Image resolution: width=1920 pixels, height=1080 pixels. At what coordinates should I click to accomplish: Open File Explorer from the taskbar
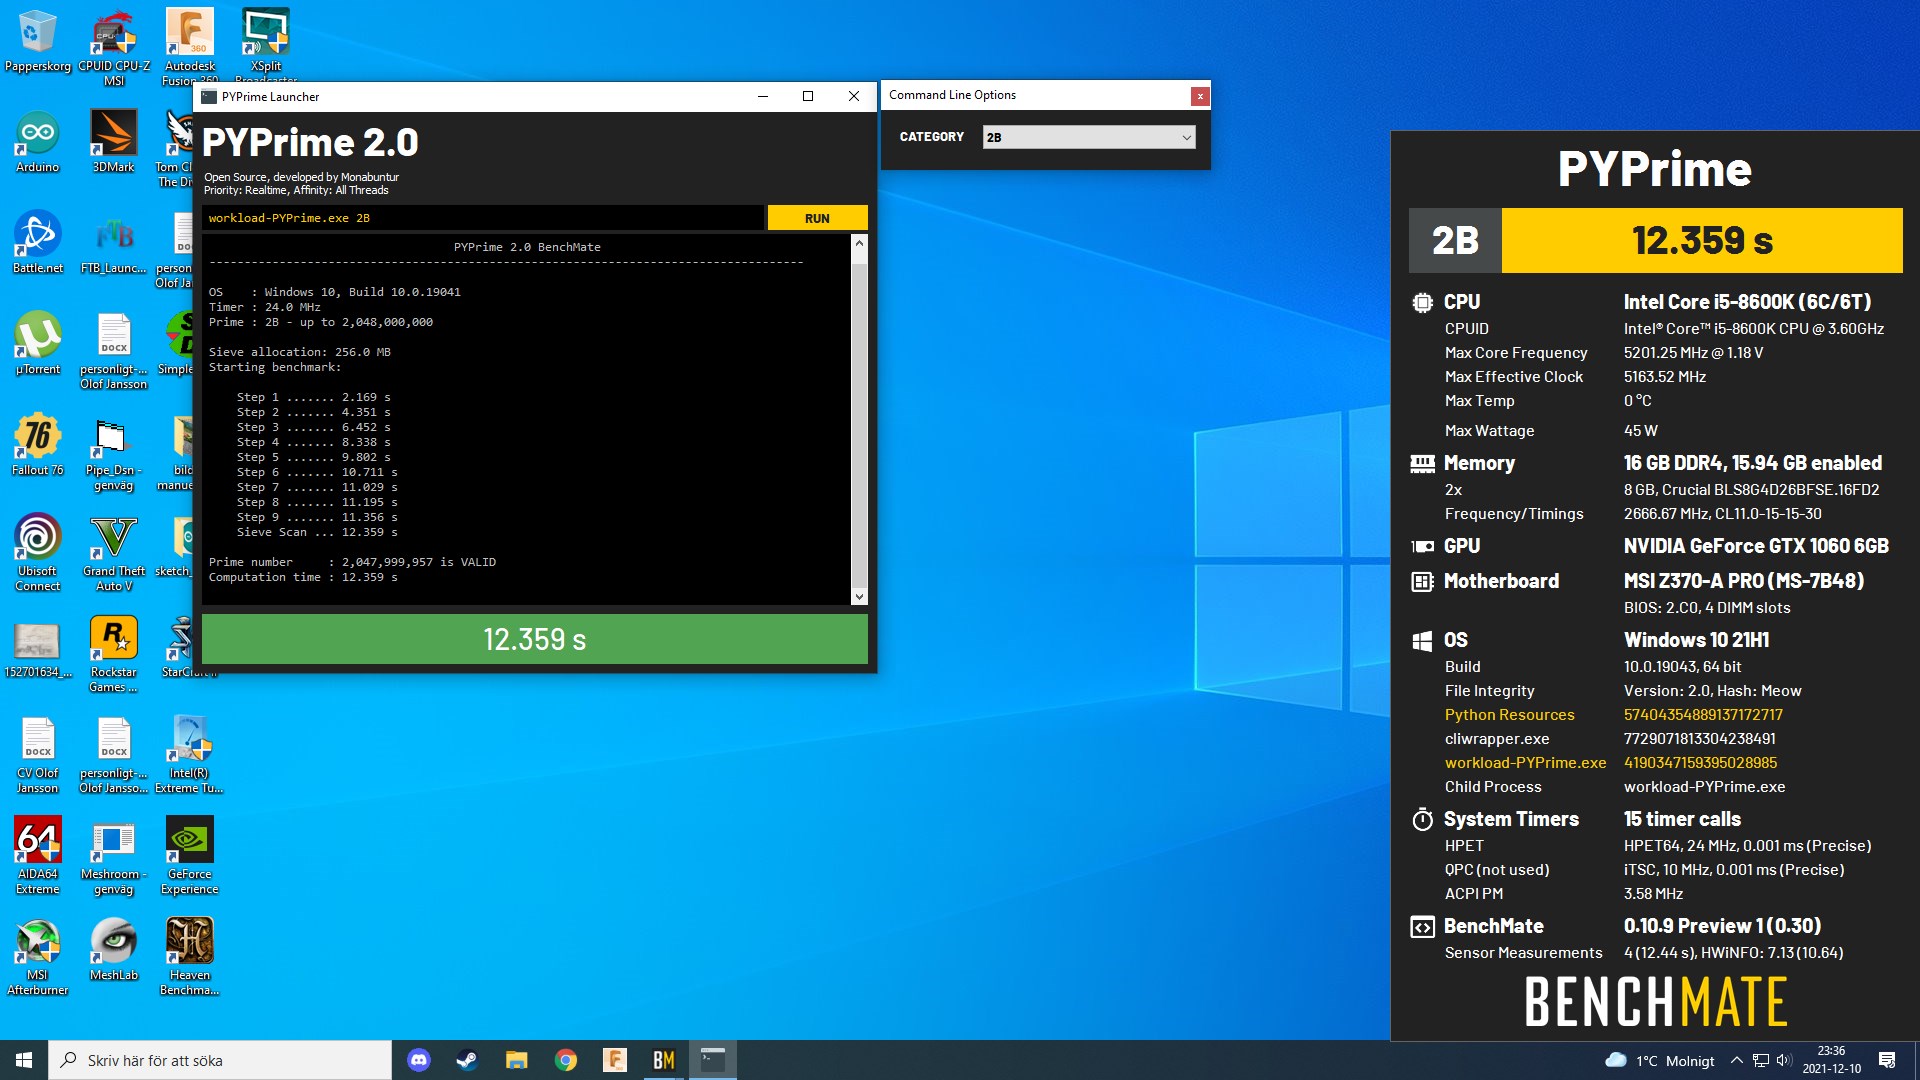pyautogui.click(x=516, y=1060)
